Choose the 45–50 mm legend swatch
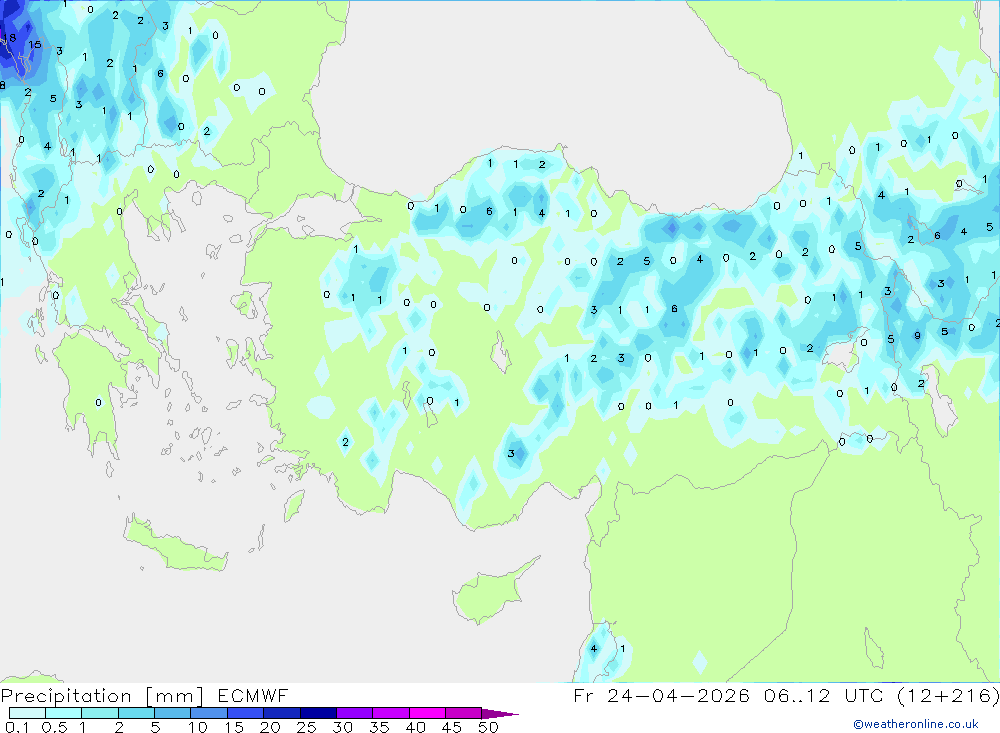 (x=464, y=713)
